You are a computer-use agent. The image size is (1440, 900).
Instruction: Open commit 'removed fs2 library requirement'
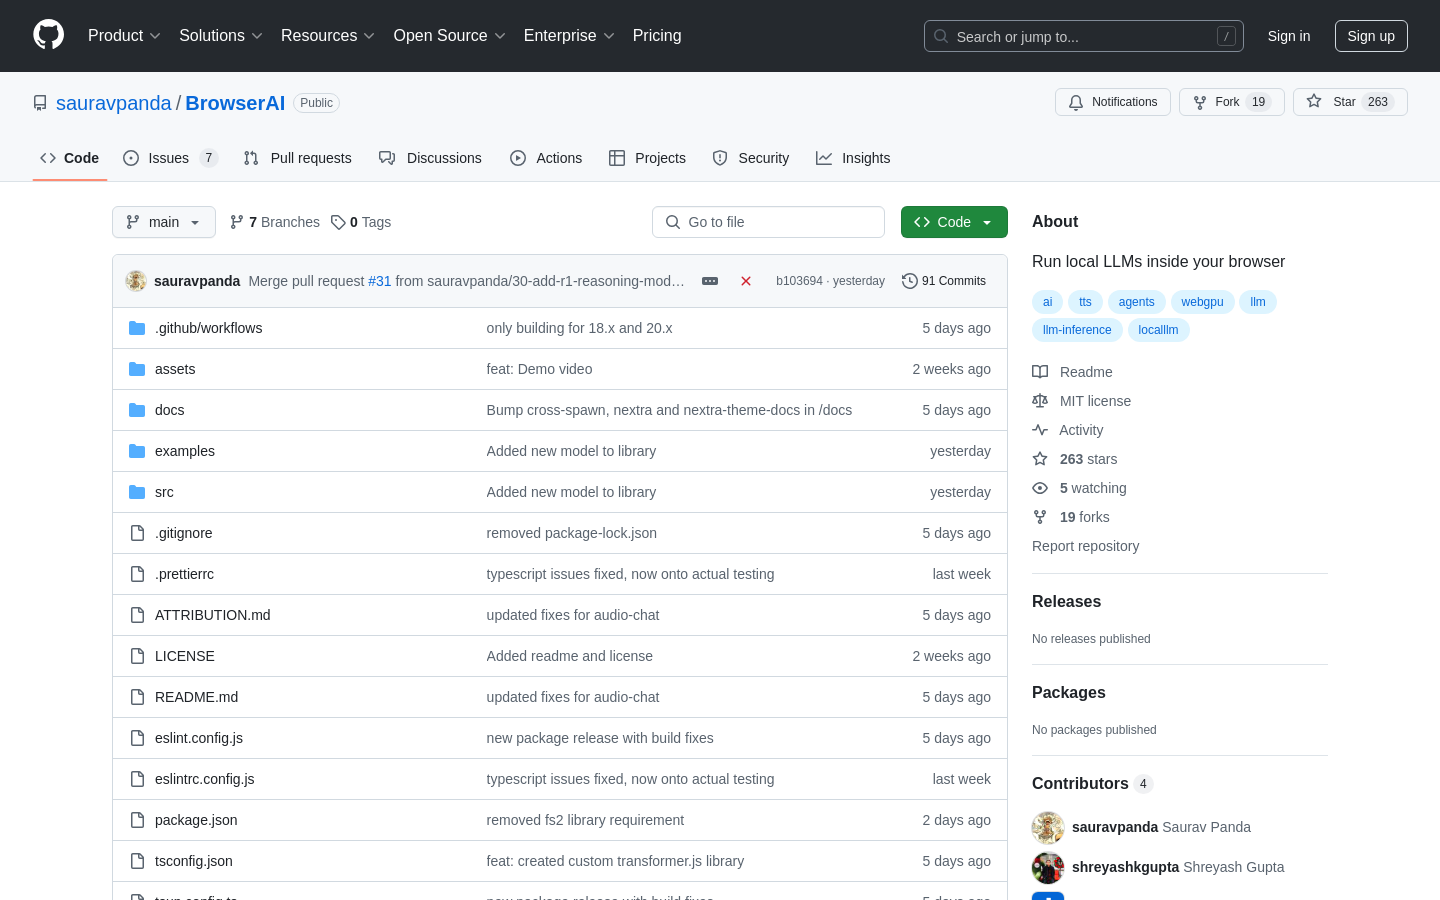pyautogui.click(x=585, y=820)
